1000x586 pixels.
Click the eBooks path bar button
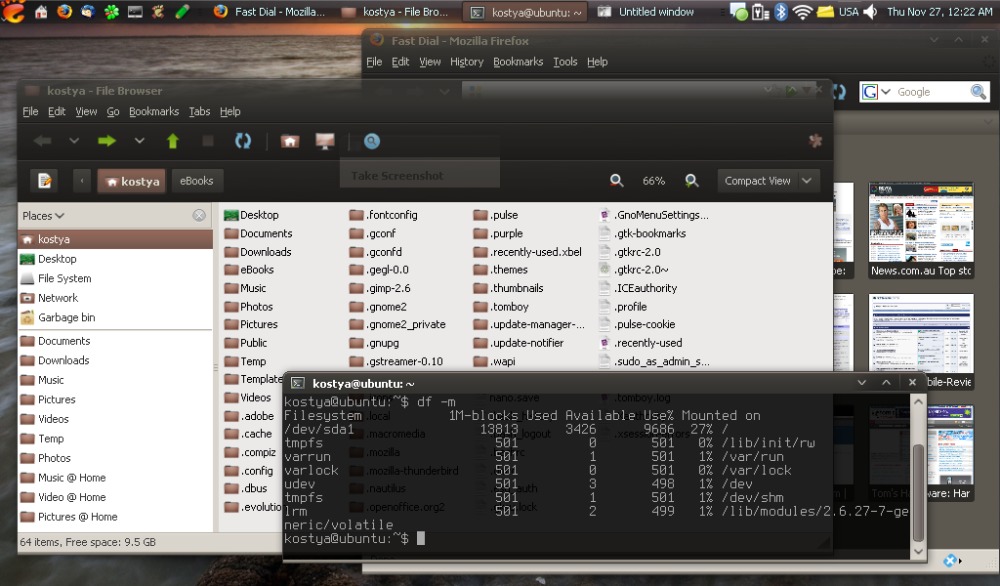pos(196,181)
